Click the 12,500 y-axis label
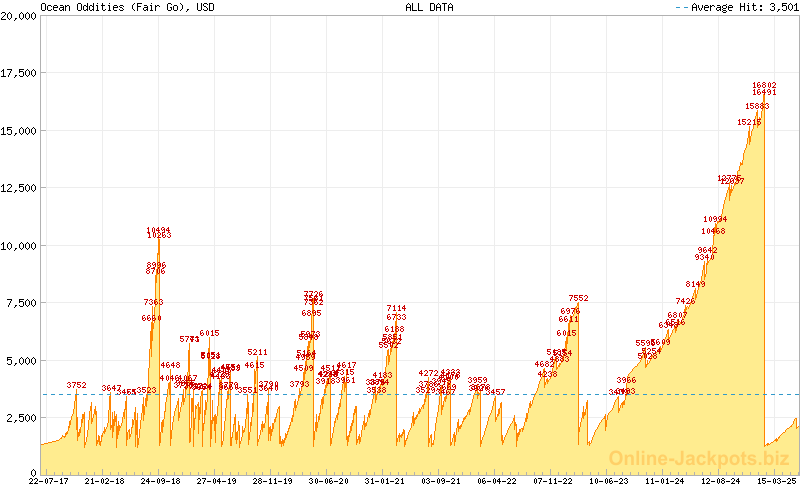Image resolution: width=800 pixels, height=490 pixels. (20, 188)
